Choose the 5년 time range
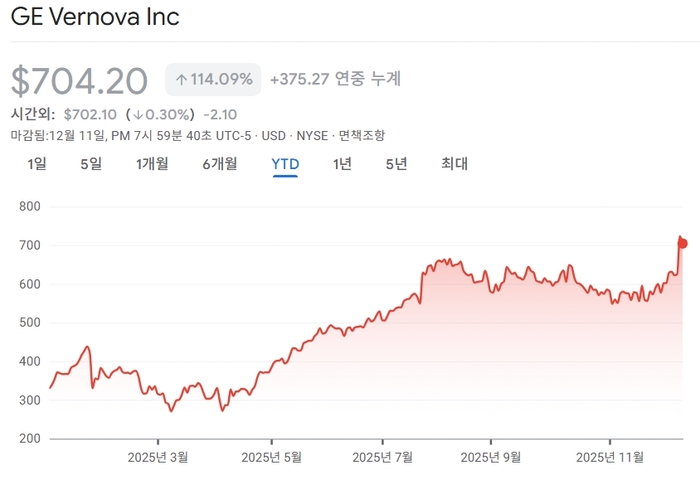The image size is (700, 480). click(x=396, y=164)
